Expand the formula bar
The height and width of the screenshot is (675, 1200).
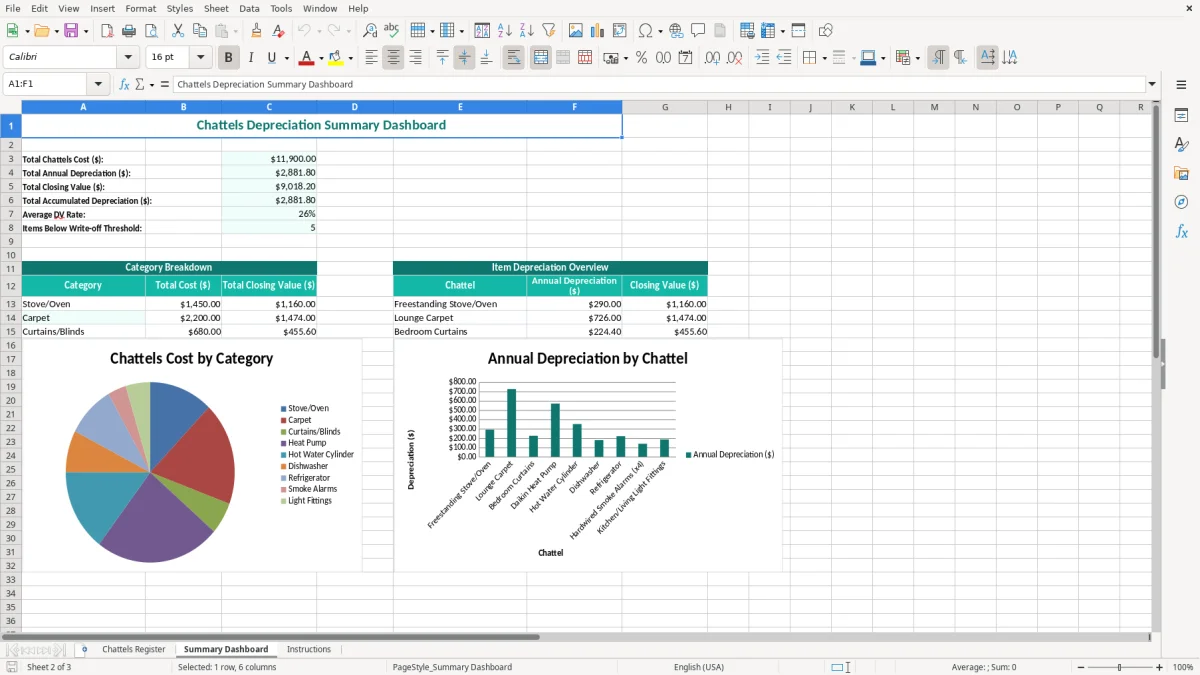click(1152, 85)
